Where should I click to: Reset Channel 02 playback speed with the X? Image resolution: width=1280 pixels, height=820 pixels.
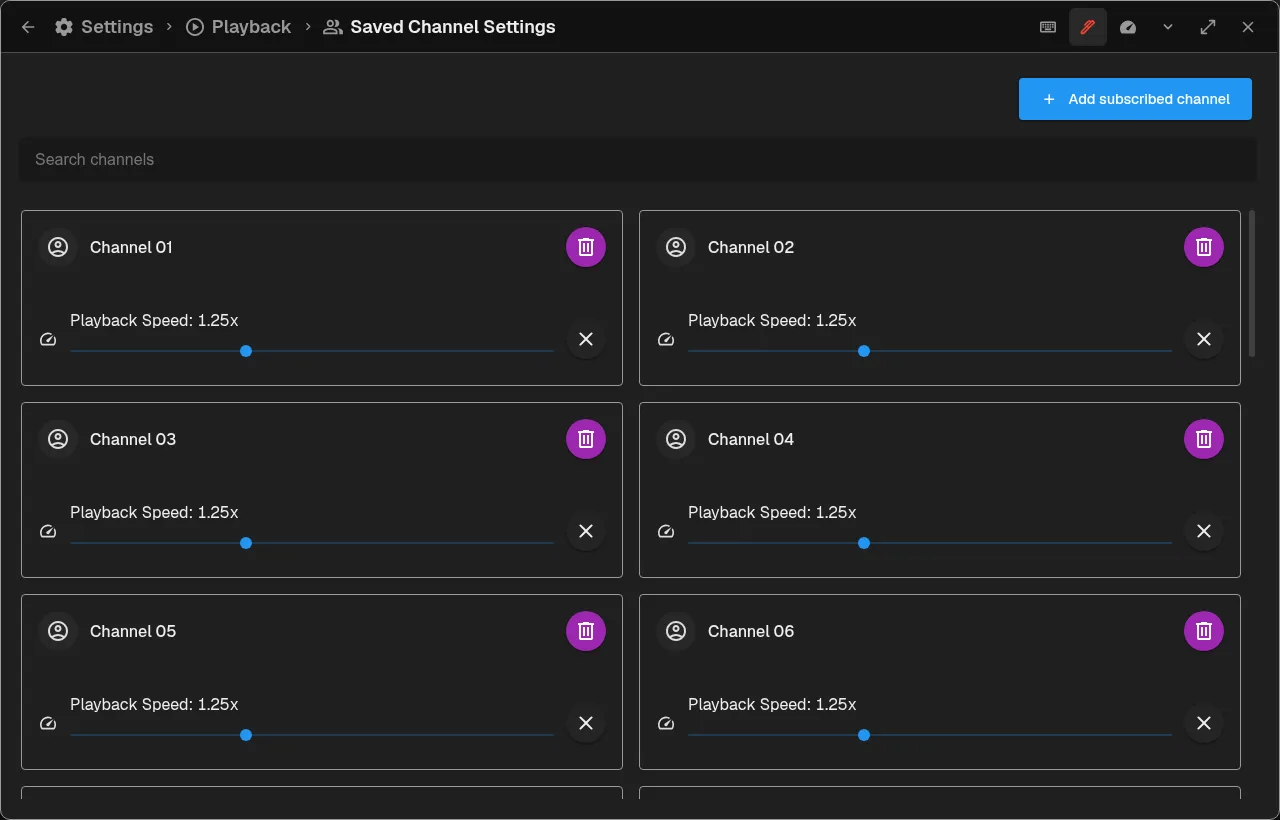click(x=1204, y=339)
